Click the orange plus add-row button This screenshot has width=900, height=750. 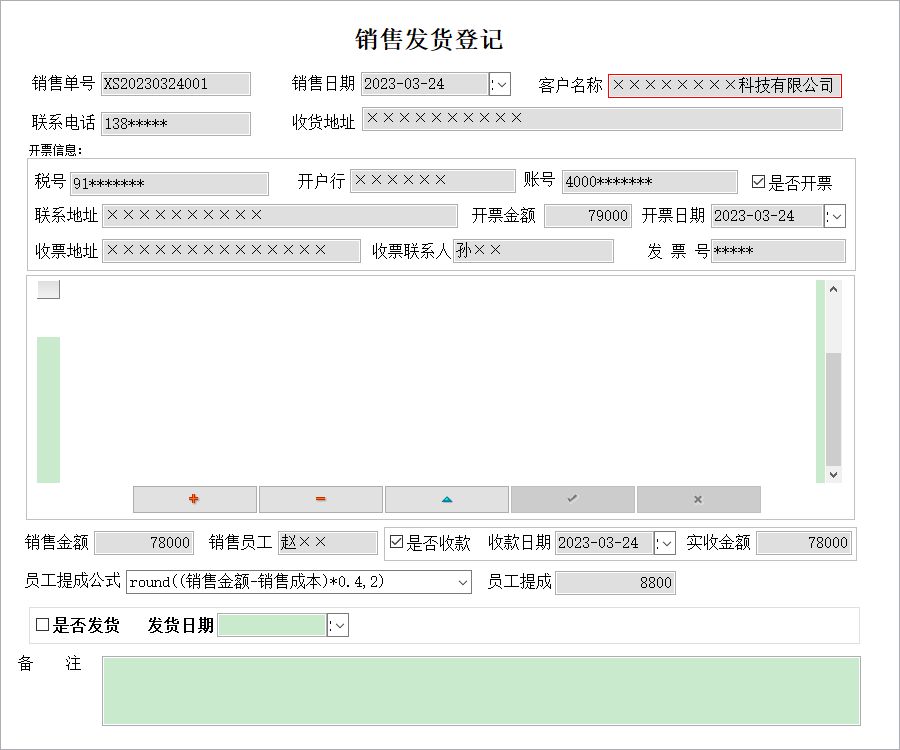click(x=195, y=499)
